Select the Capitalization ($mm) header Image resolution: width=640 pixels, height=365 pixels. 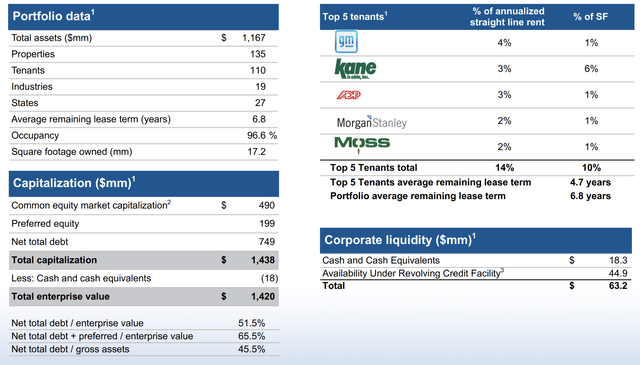(144, 183)
